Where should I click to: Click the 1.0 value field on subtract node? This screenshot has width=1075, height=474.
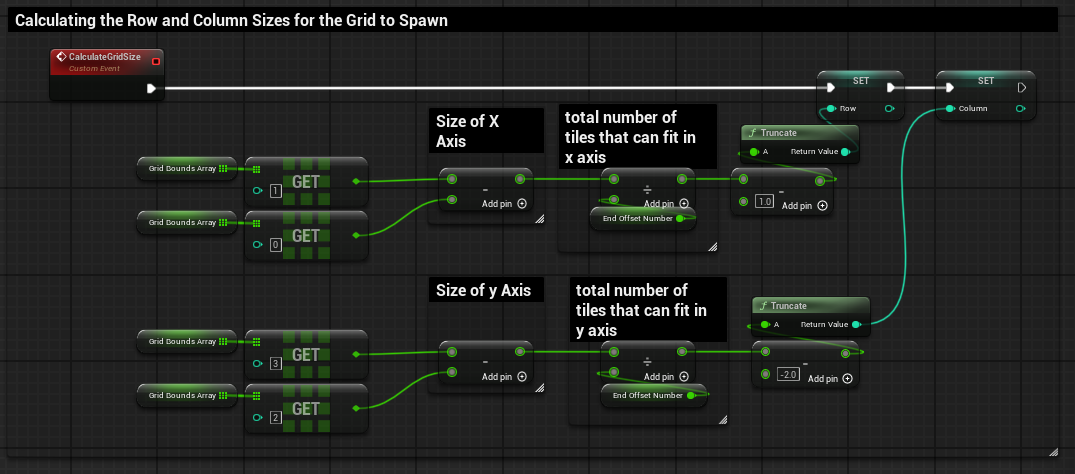click(x=765, y=202)
